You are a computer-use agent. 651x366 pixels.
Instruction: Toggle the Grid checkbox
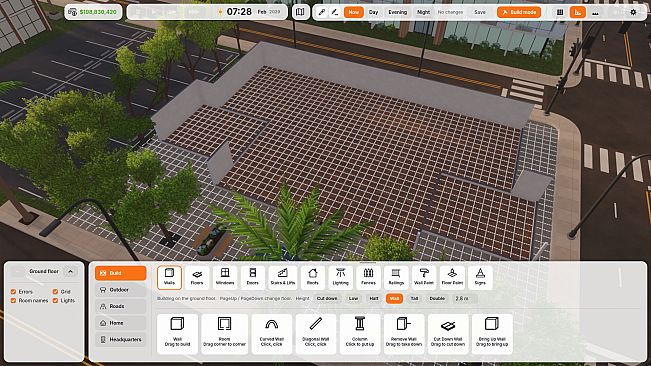55,292
